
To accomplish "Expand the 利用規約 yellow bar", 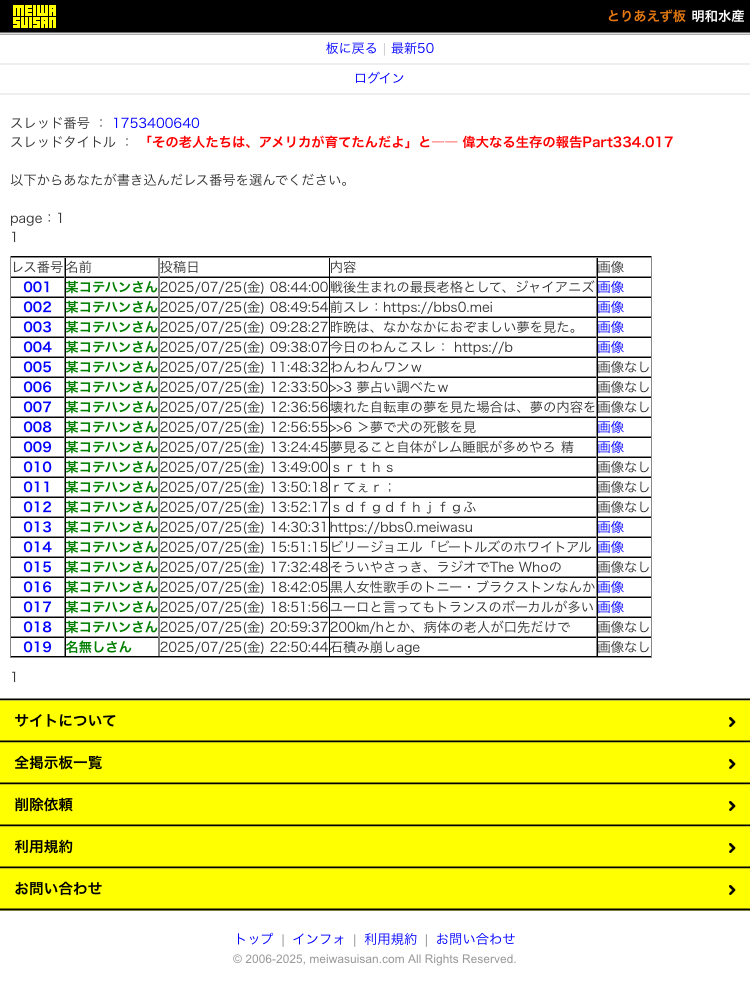I will 375,847.
